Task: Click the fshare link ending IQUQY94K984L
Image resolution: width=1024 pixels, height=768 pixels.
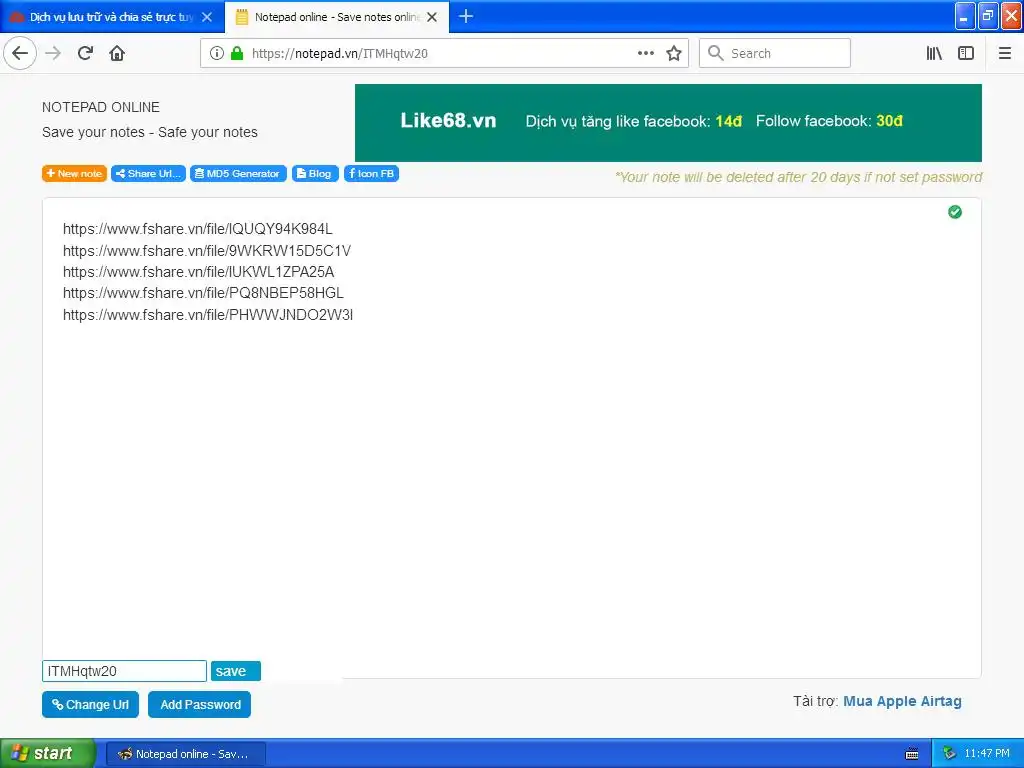Action: point(198,229)
